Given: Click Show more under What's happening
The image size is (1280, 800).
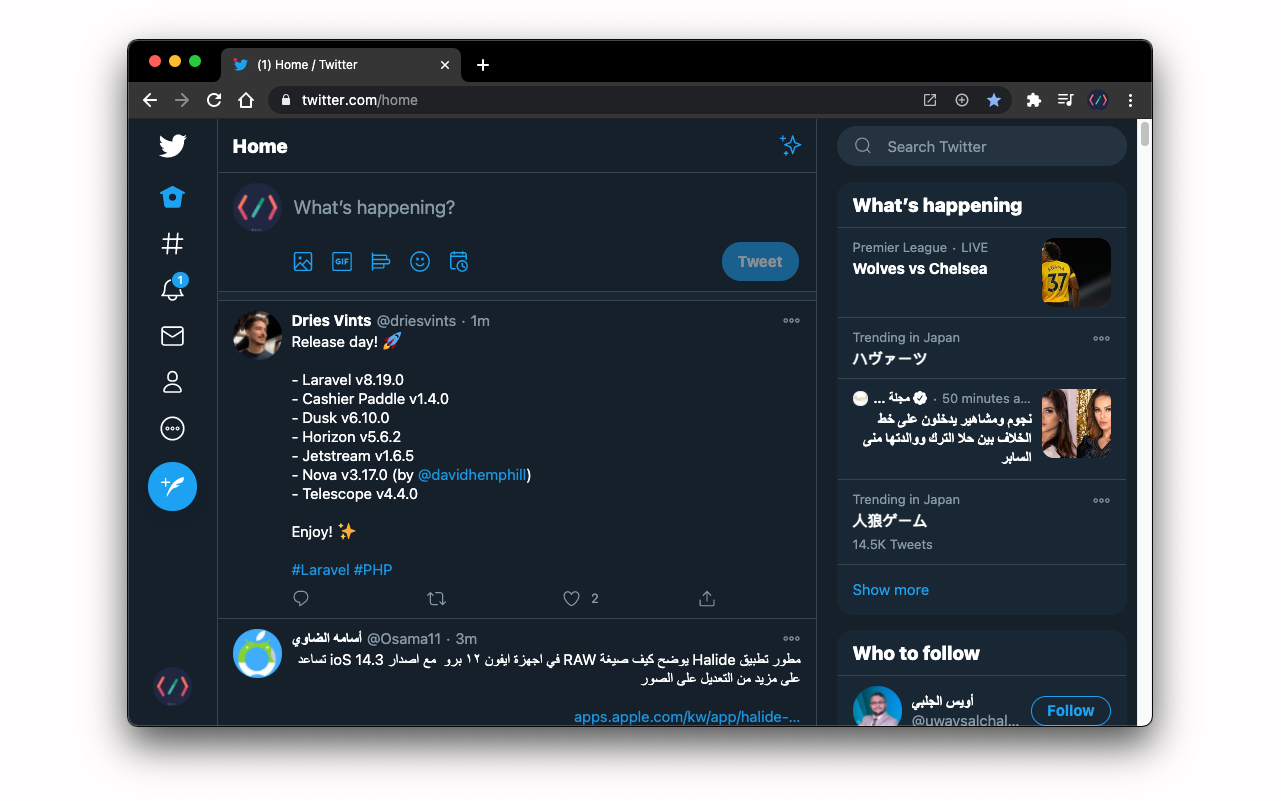Looking at the screenshot, I should click(x=891, y=590).
